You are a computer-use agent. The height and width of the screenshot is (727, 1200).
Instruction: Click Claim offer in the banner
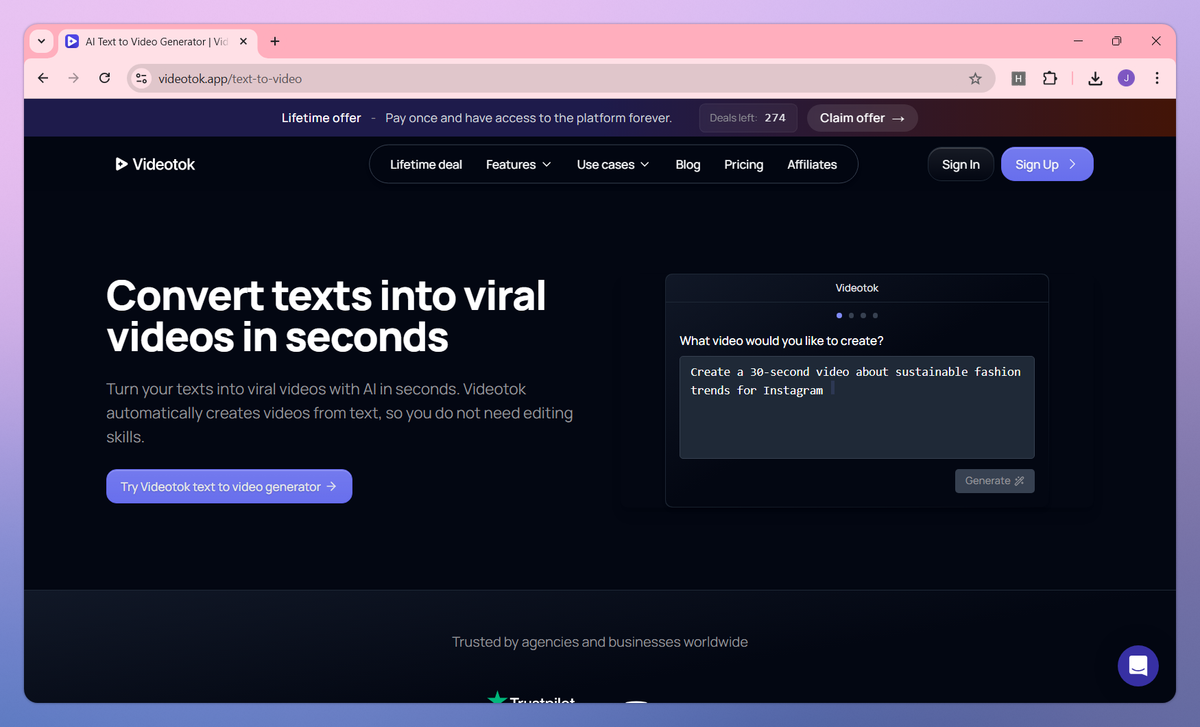tap(862, 118)
